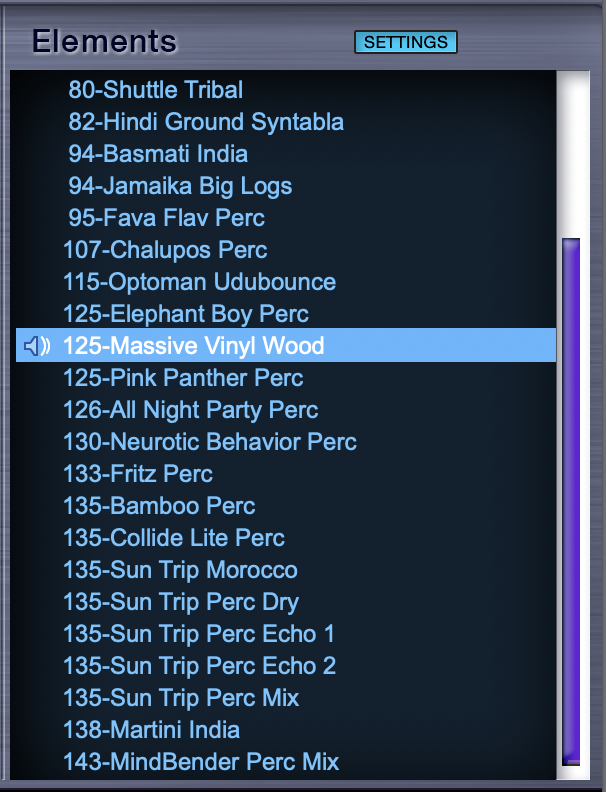Choose 94-Basmati India from the list

(x=157, y=154)
